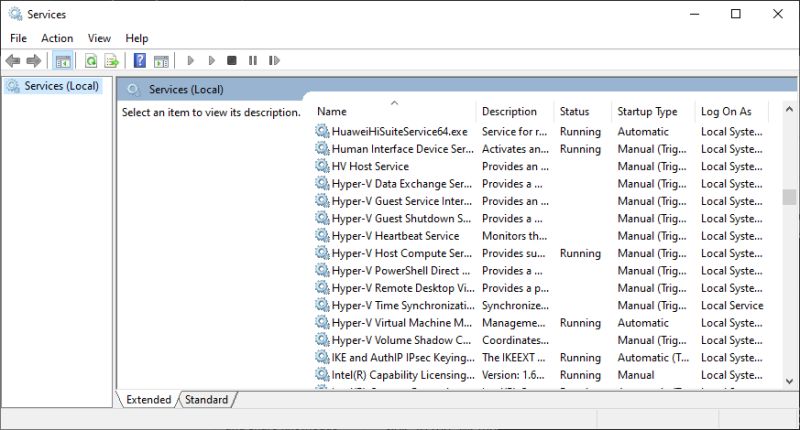This screenshot has height=430, width=800.
Task: Click gear icon of IKE and AuthIP IPsec
Action: pos(322,357)
